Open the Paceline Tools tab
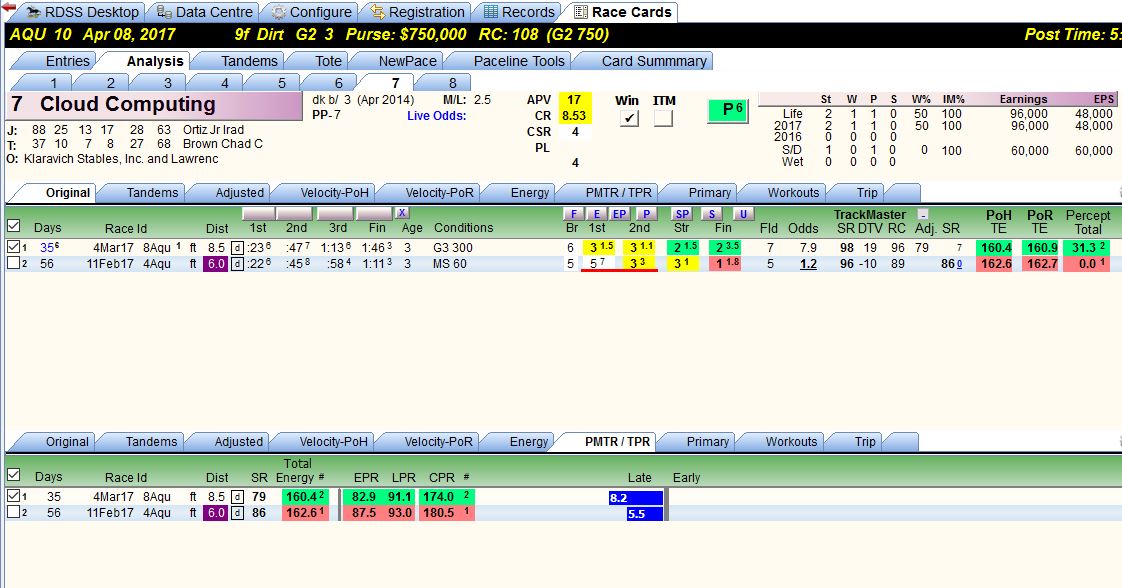Image resolution: width=1122 pixels, height=588 pixels. tap(519, 61)
